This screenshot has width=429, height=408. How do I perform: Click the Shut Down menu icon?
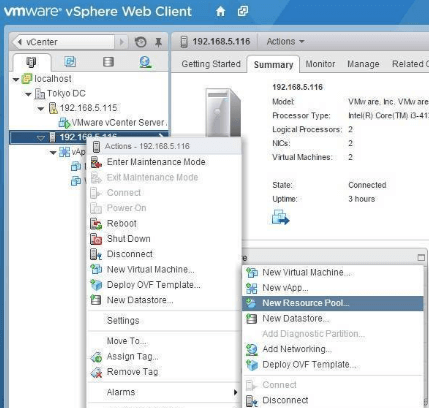[96, 239]
